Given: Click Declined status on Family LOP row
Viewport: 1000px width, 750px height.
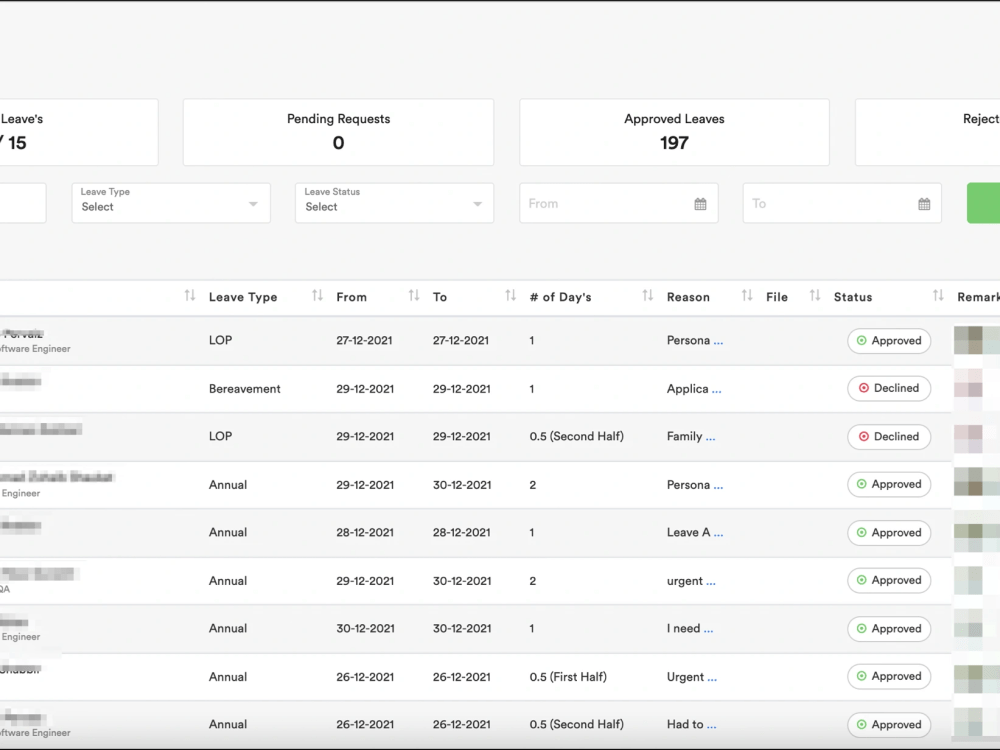Looking at the screenshot, I should pos(889,437).
